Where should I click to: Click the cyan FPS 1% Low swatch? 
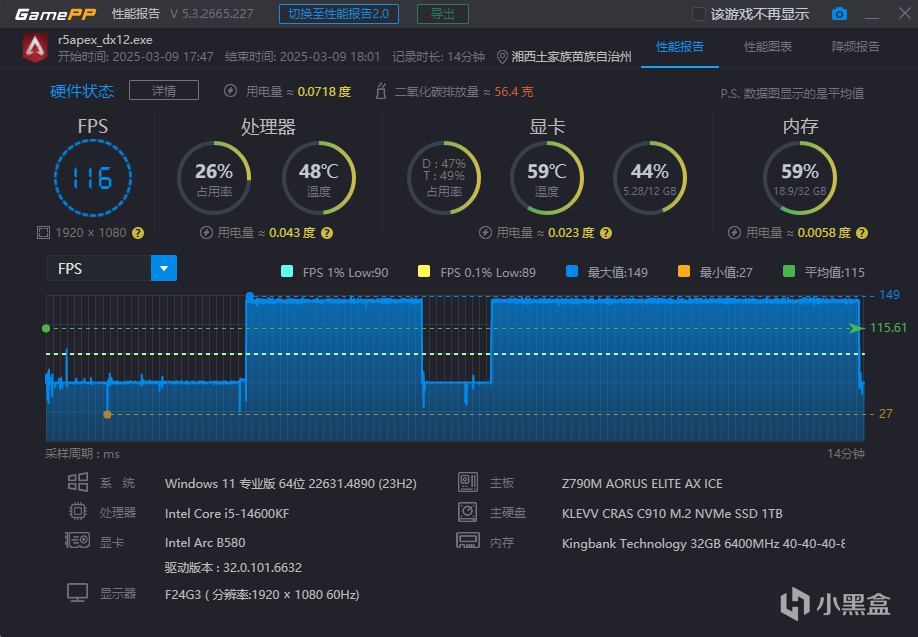287,271
